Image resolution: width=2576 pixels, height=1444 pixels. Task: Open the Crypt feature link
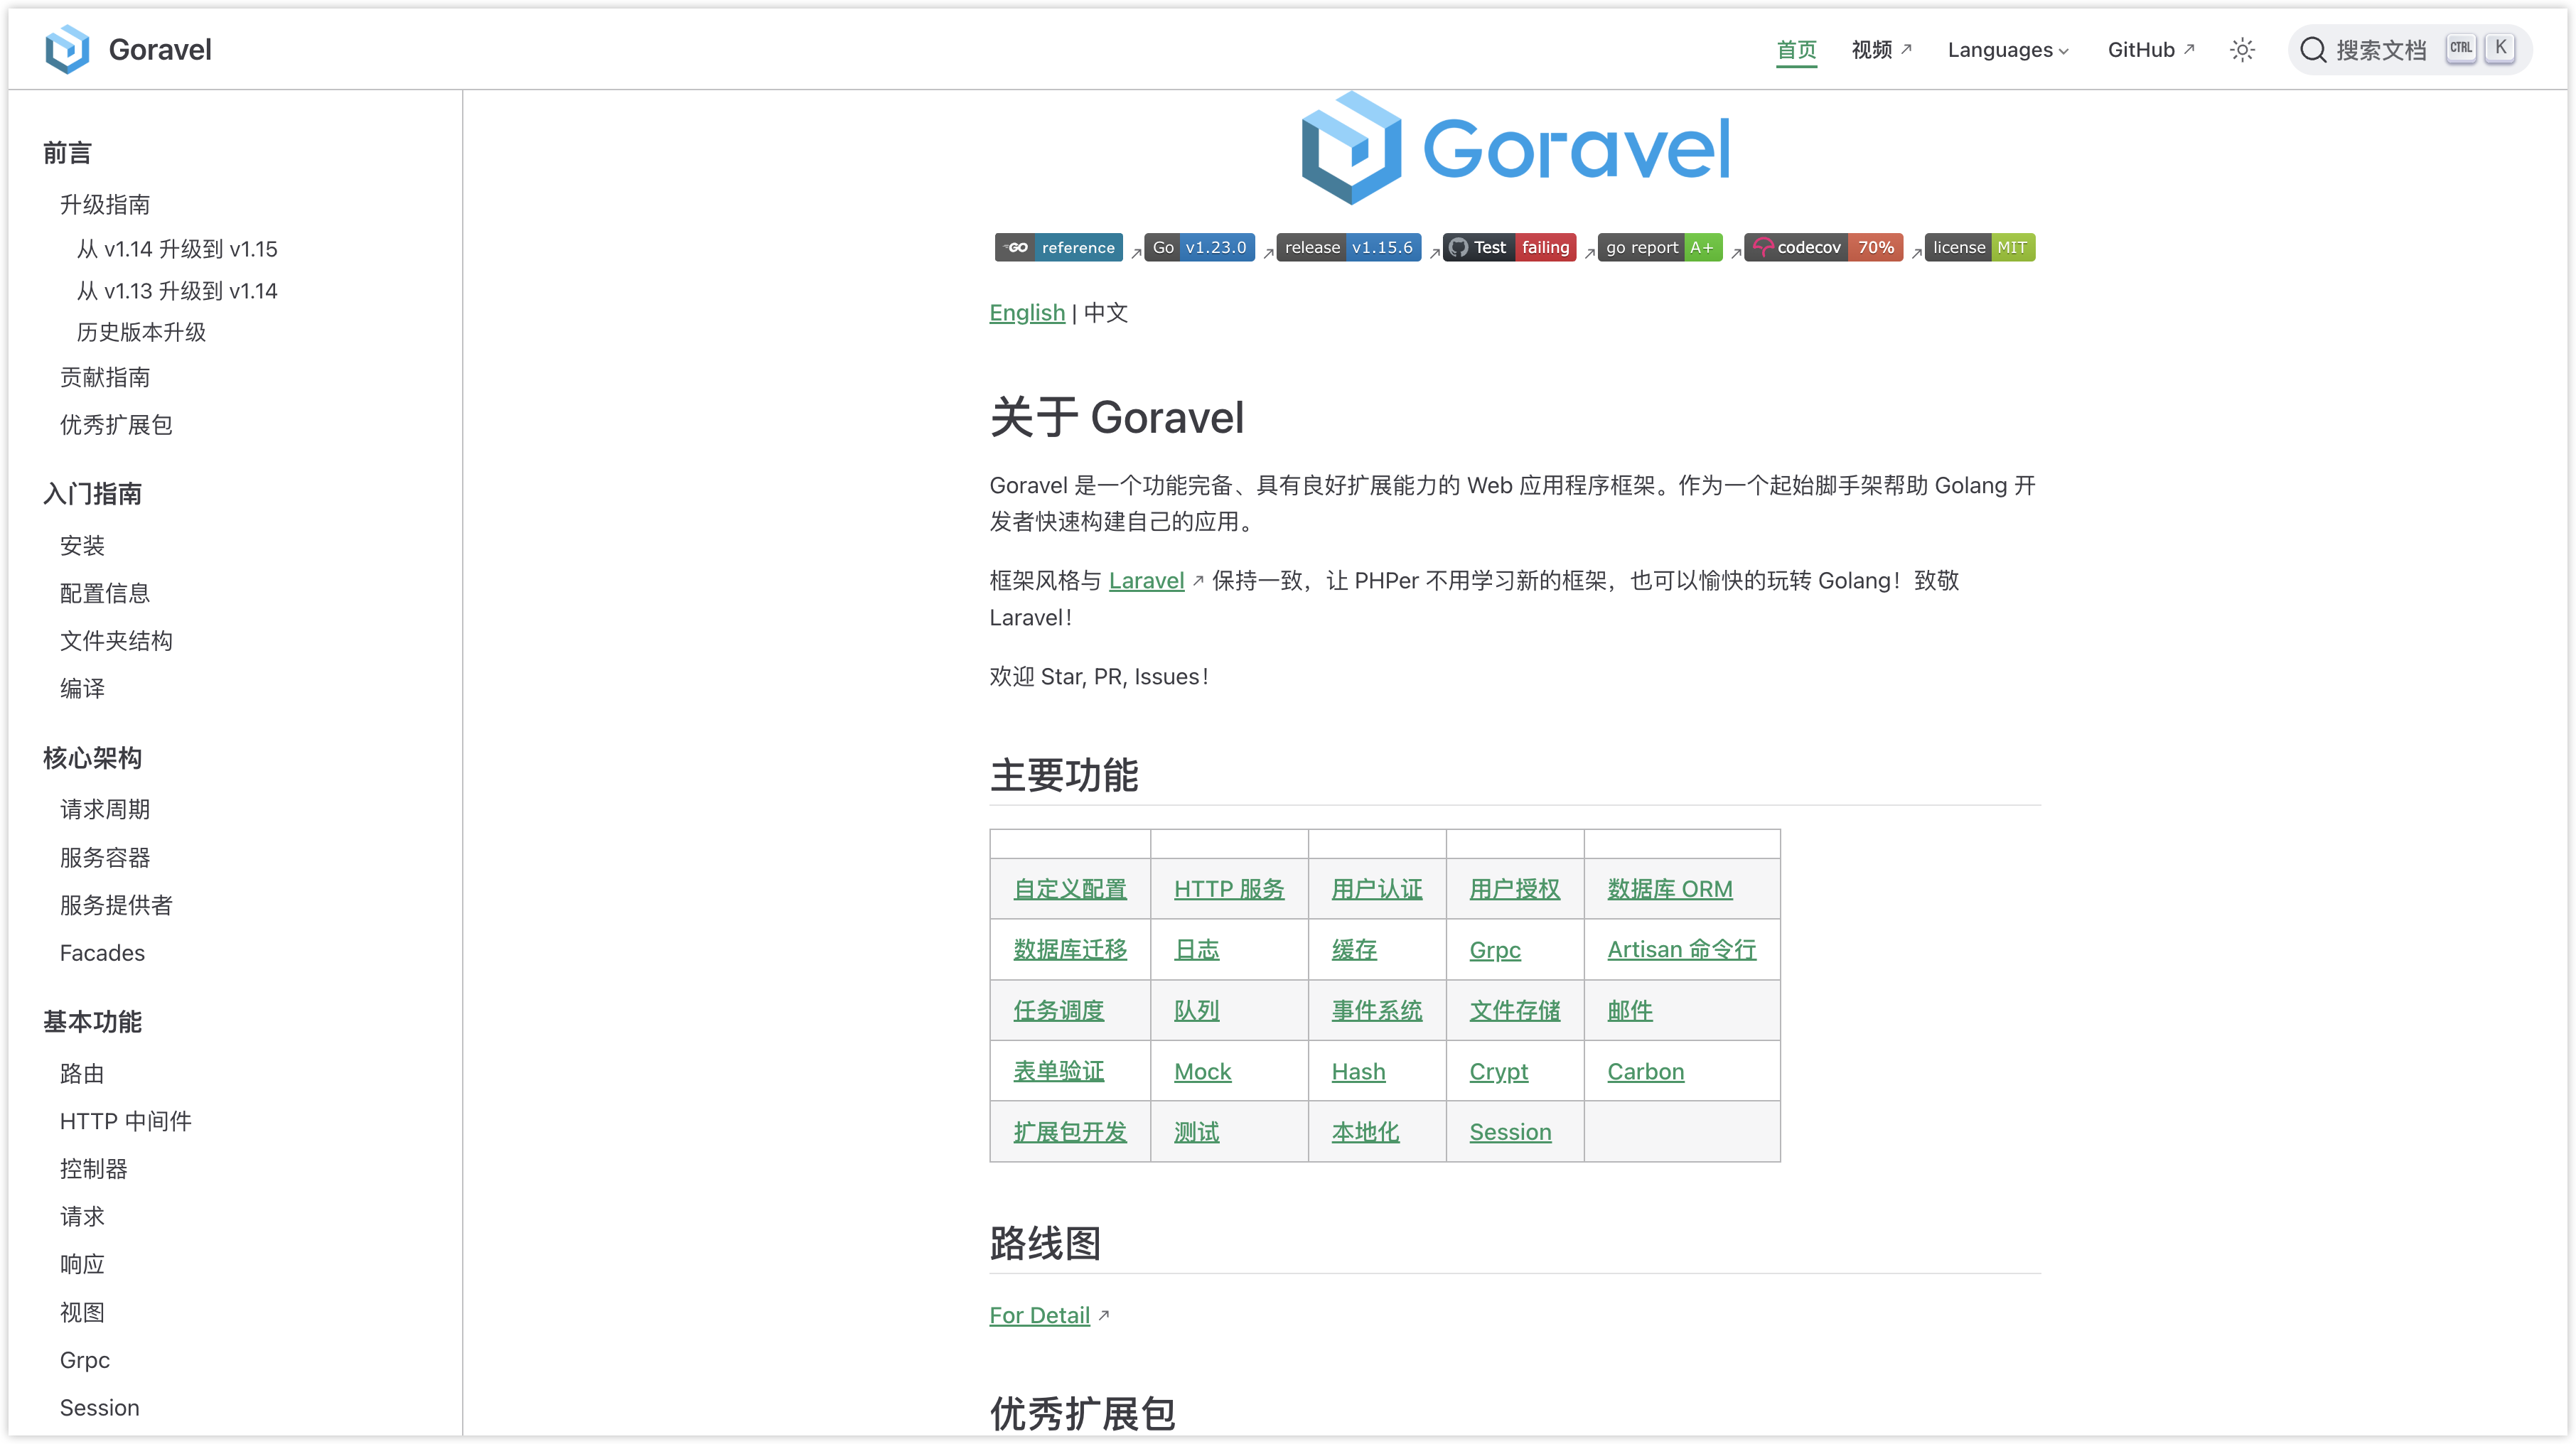(x=1498, y=1071)
